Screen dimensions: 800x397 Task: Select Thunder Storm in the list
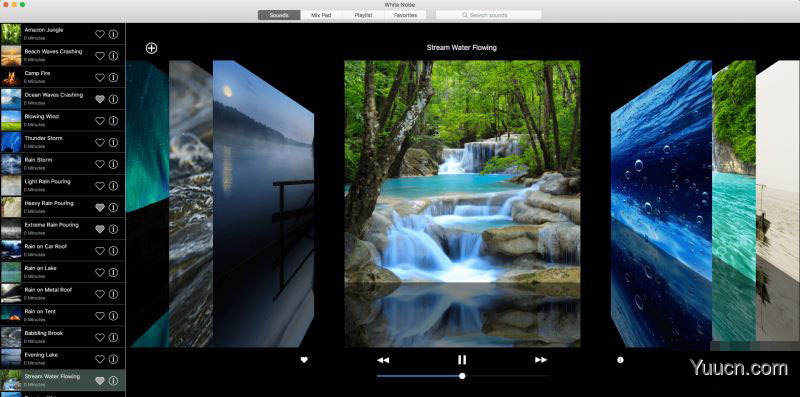62,142
